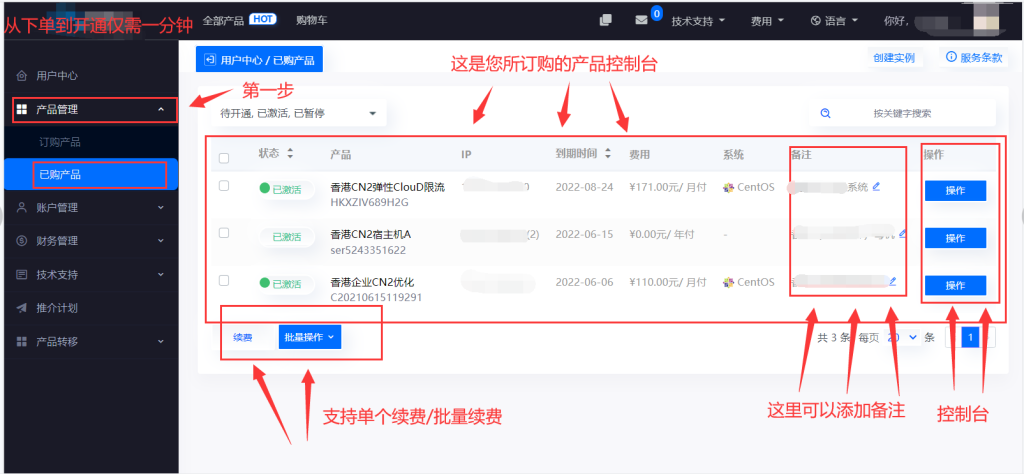Open the 费用 top menu

point(767,20)
